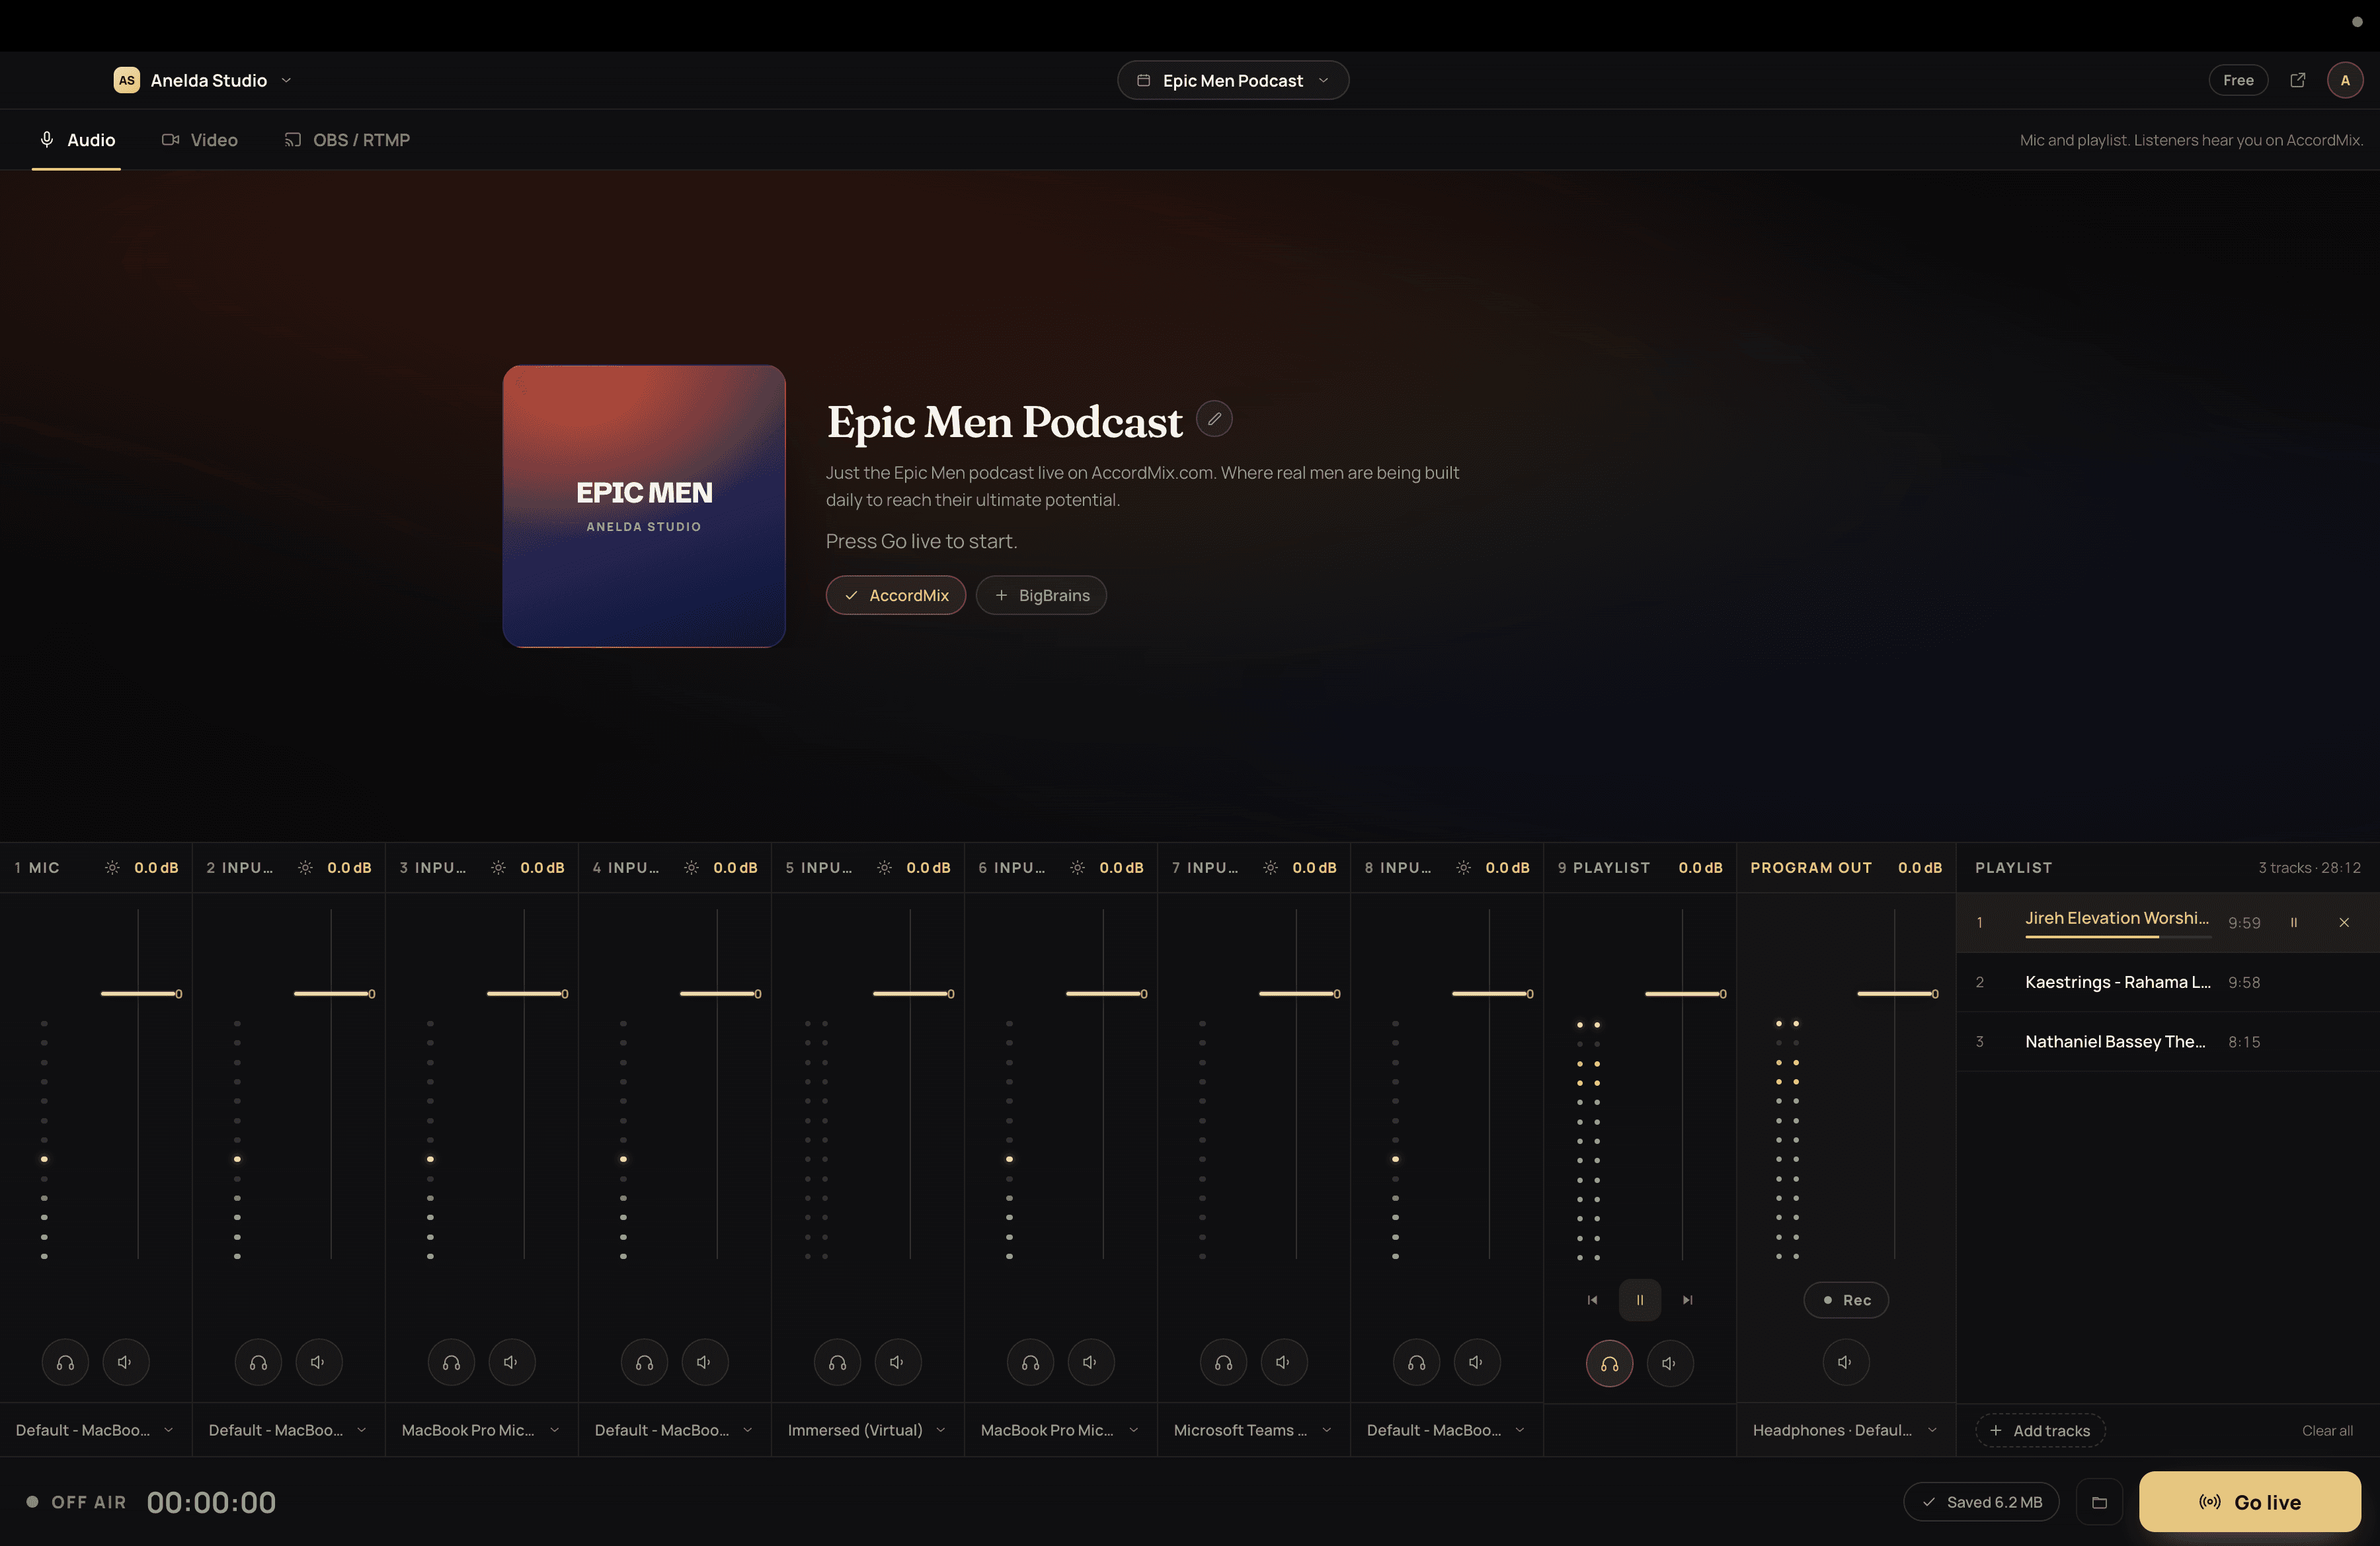Switch to the OBS / RTMP tab

click(x=347, y=140)
